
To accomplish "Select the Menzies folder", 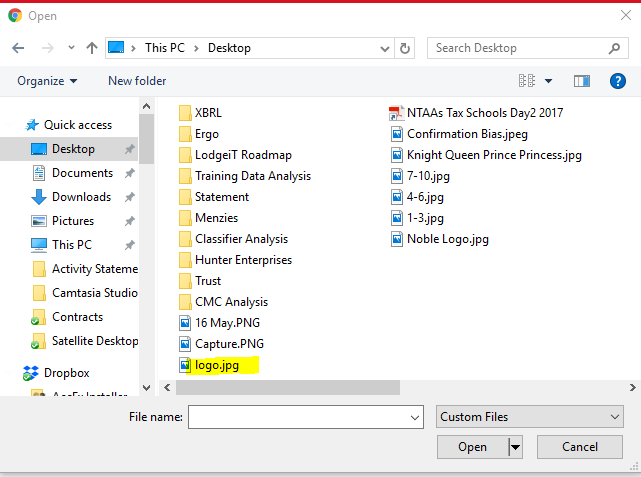I will pos(208,218).
